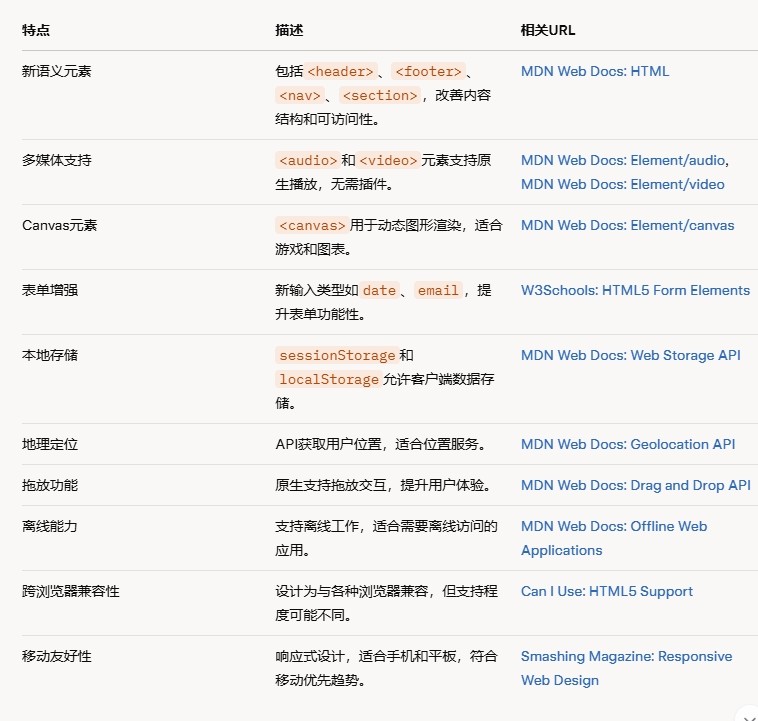Select the 移动友好性 cell
The height and width of the screenshot is (721, 758).
(57, 656)
